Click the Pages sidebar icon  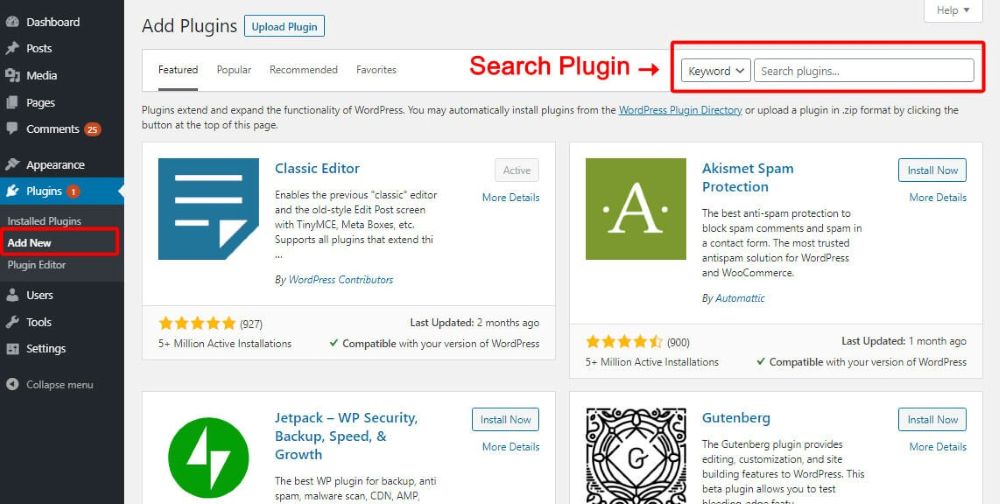12,103
